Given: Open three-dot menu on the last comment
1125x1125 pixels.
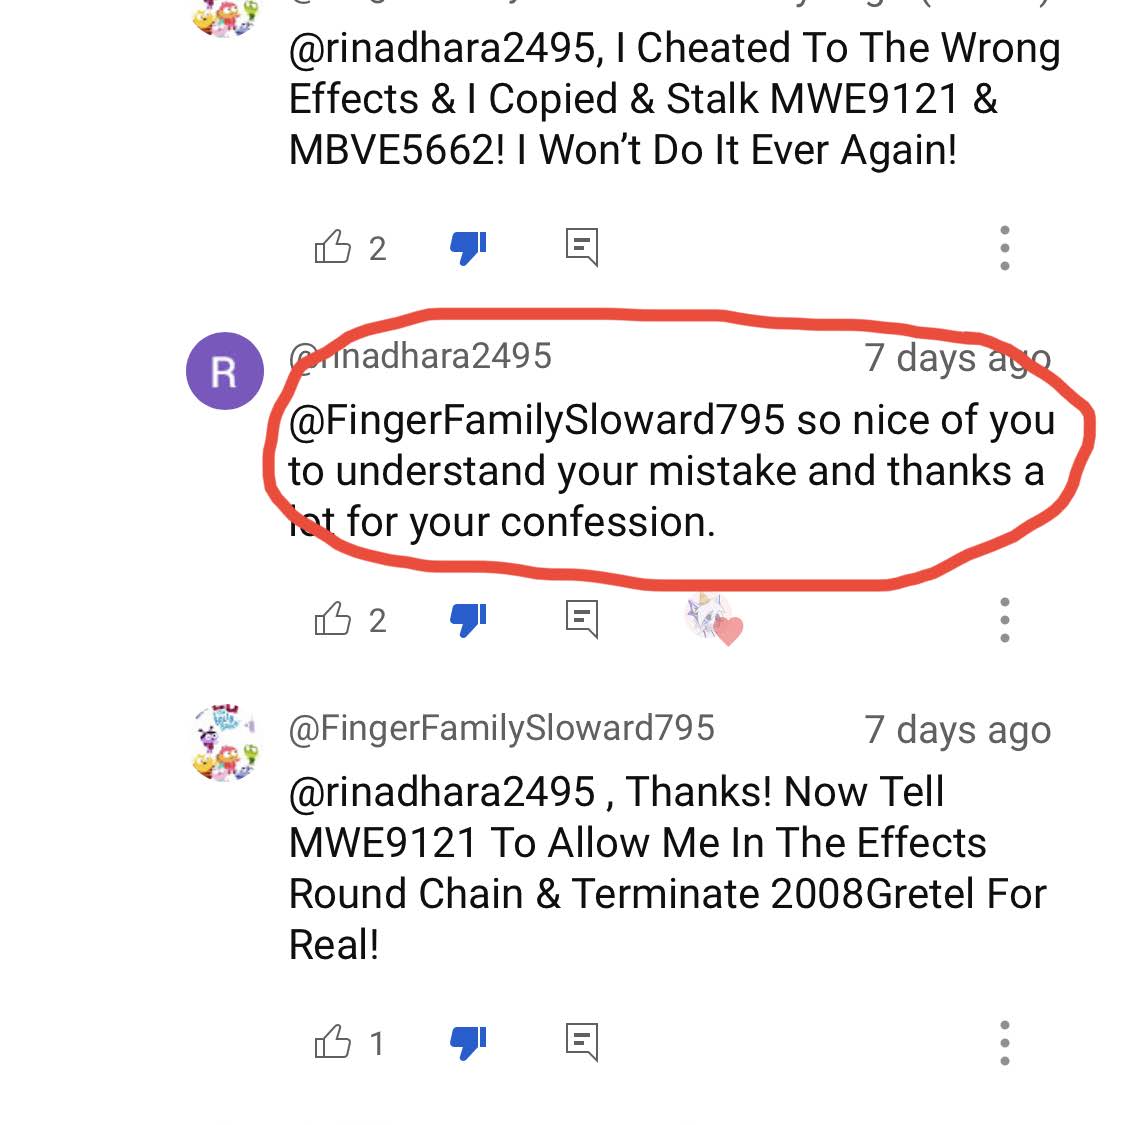Looking at the screenshot, I should coord(1004,1042).
